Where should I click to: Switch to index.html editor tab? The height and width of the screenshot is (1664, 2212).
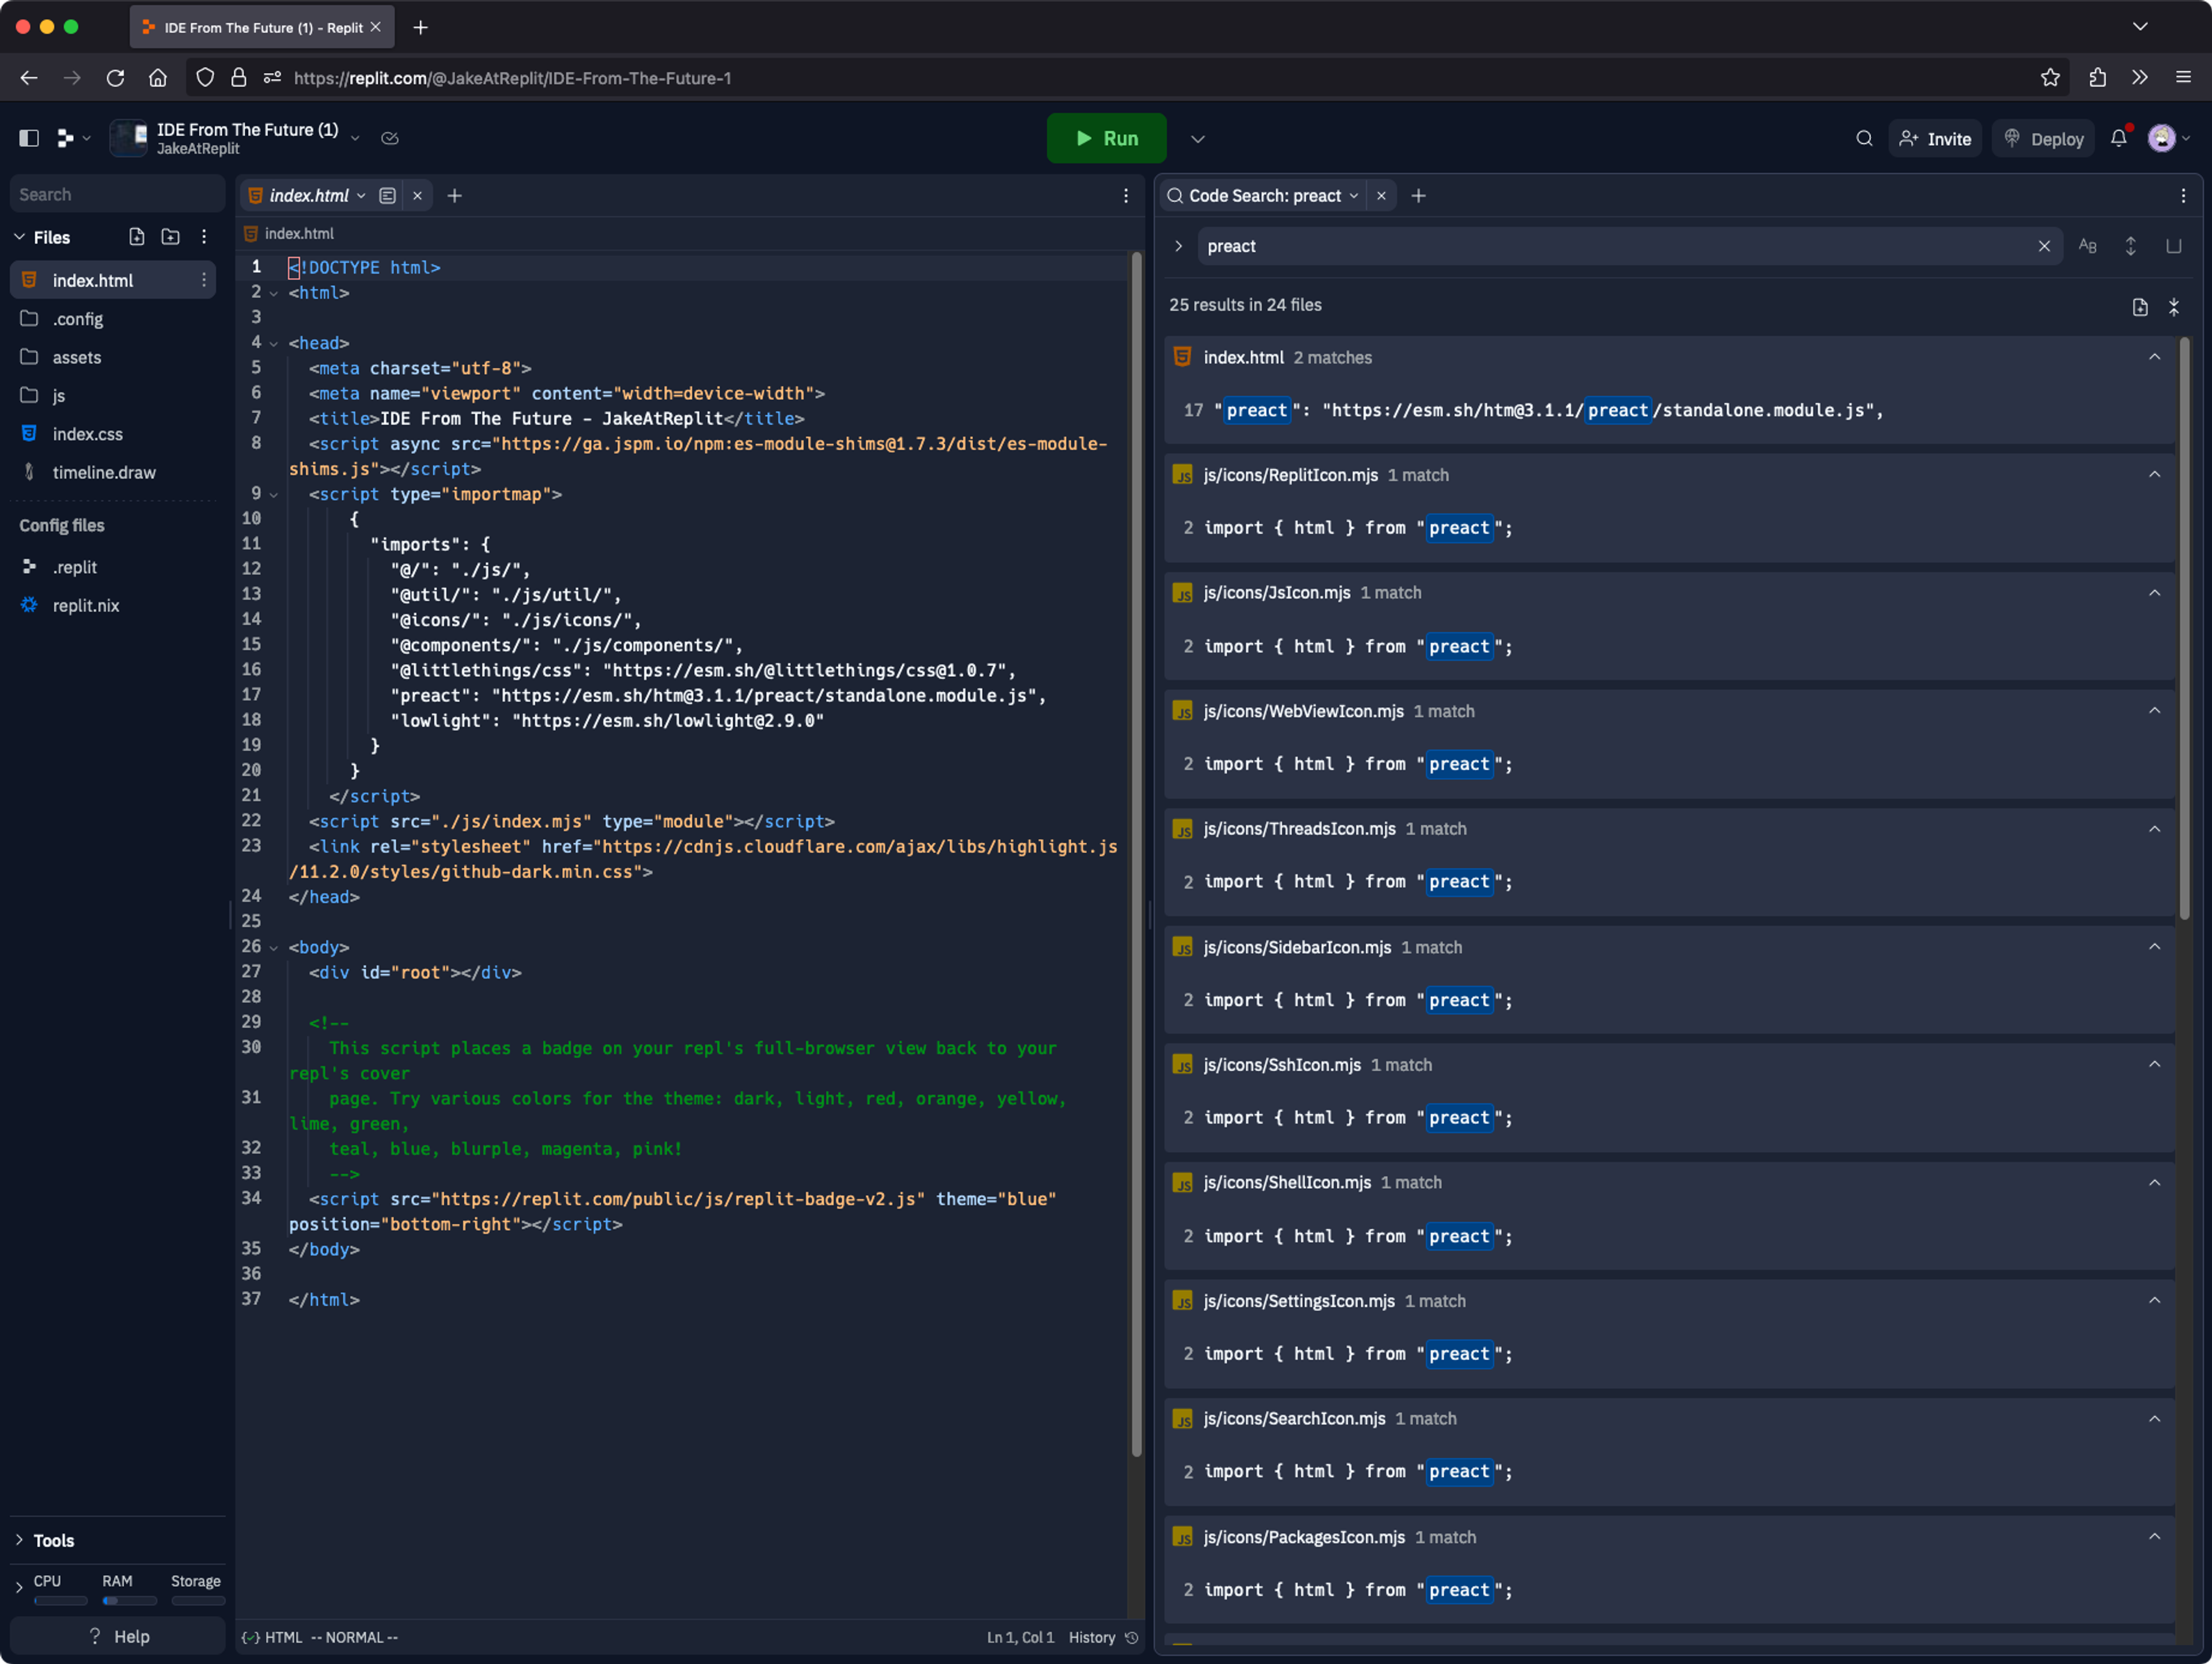tap(308, 196)
